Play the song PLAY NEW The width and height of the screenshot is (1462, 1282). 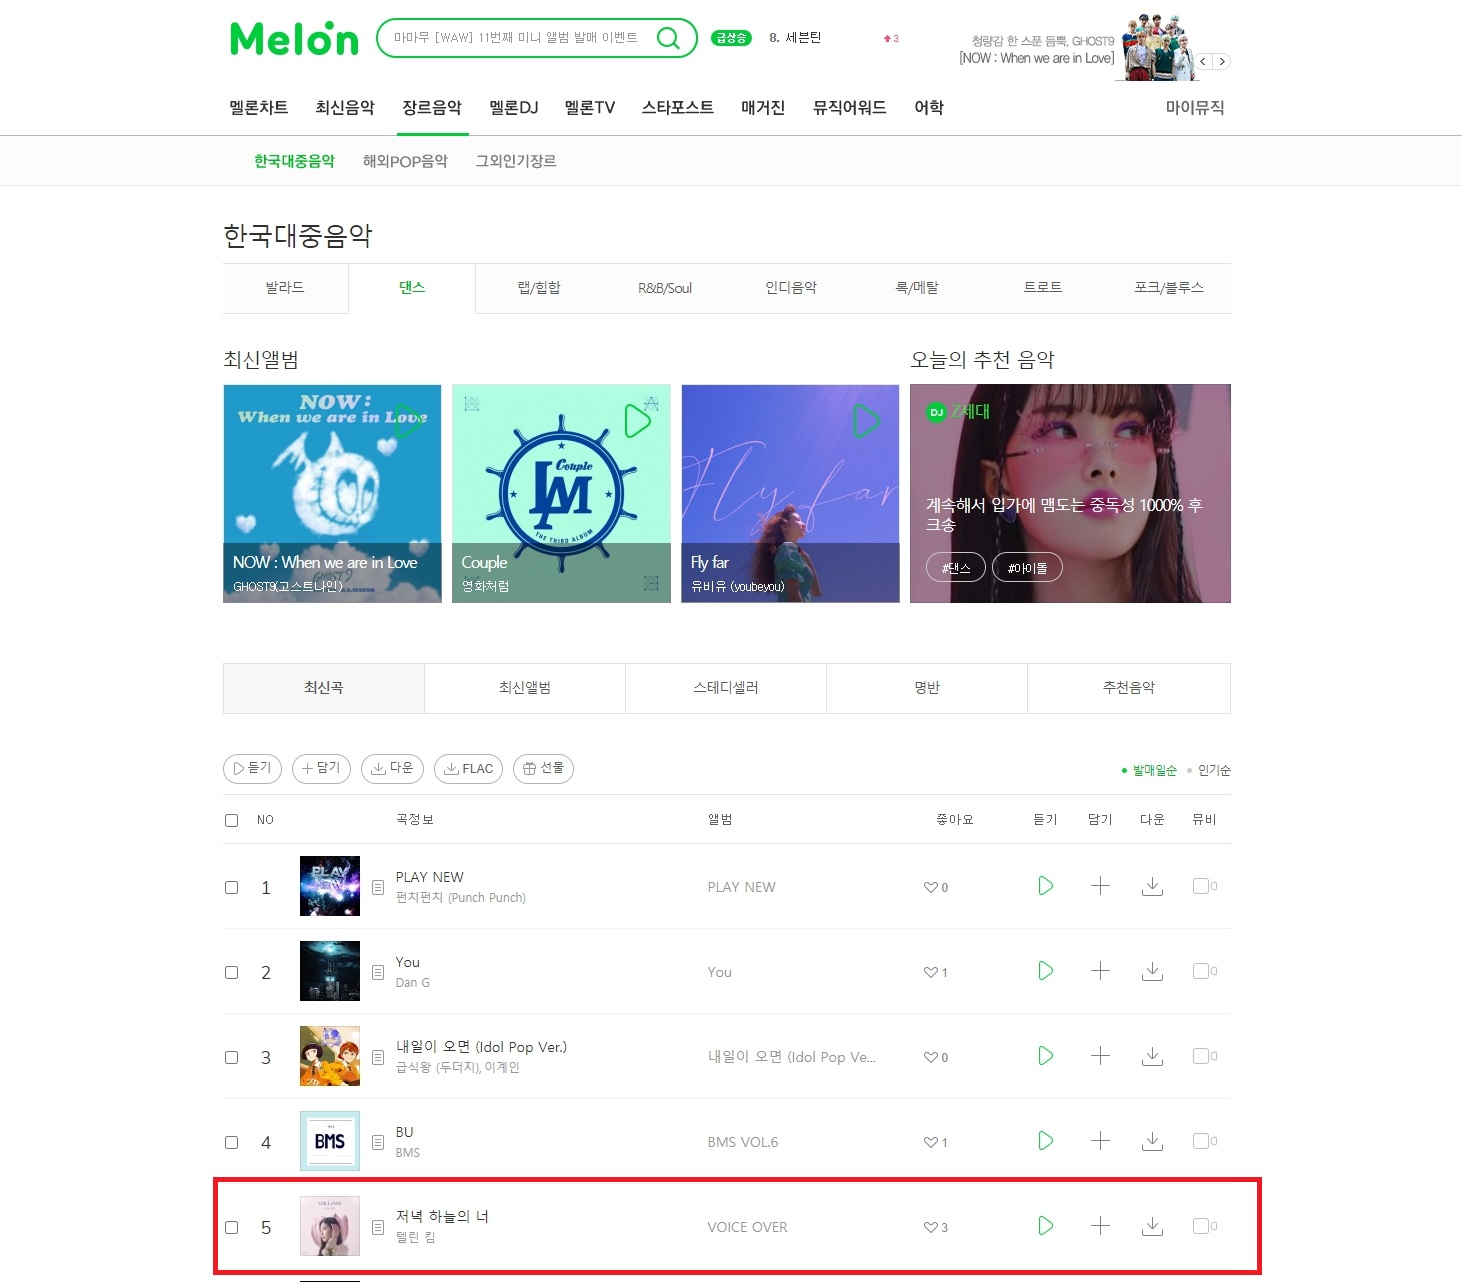click(1045, 886)
